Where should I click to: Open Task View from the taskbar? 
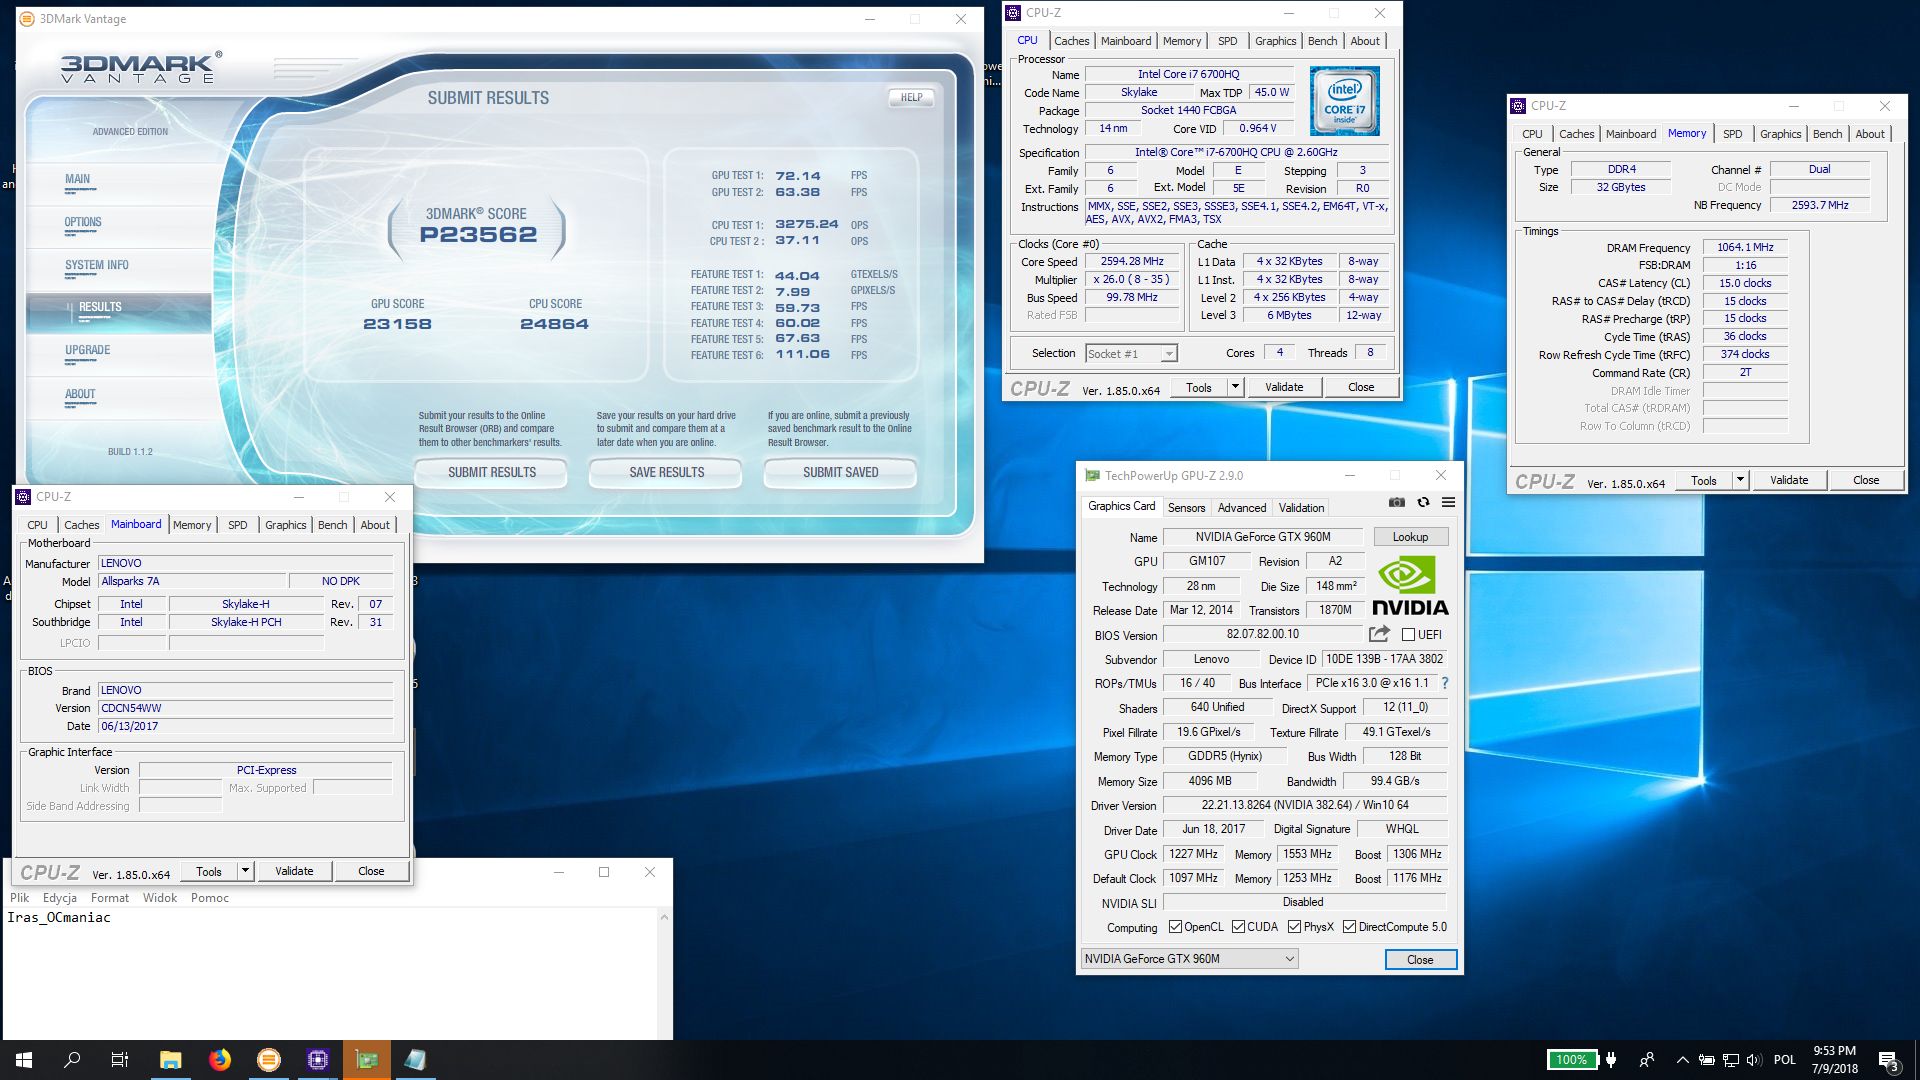pos(120,1060)
